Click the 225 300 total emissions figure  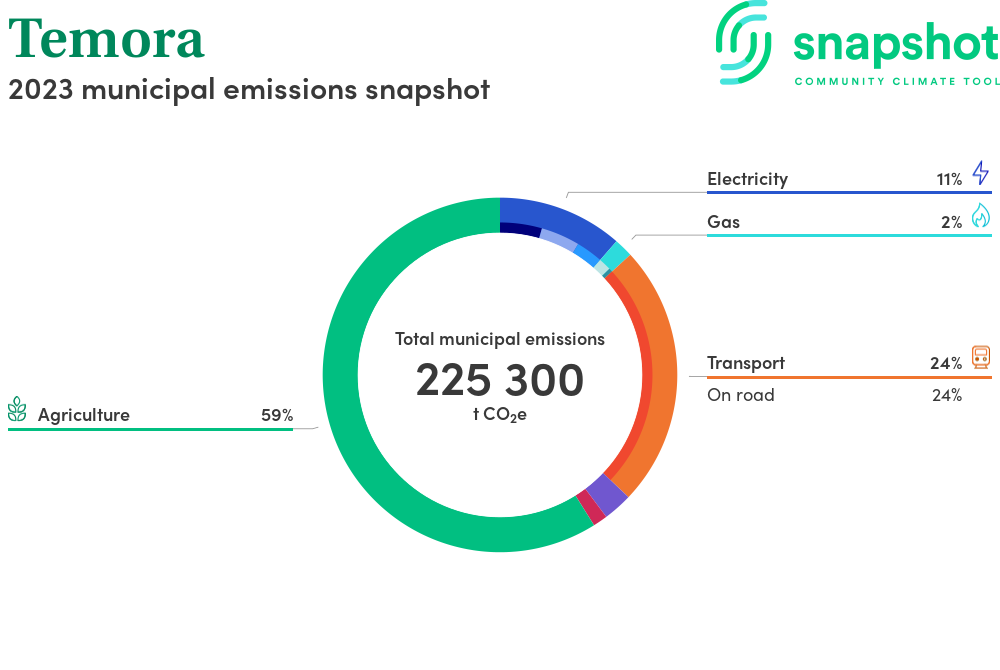(x=499, y=381)
